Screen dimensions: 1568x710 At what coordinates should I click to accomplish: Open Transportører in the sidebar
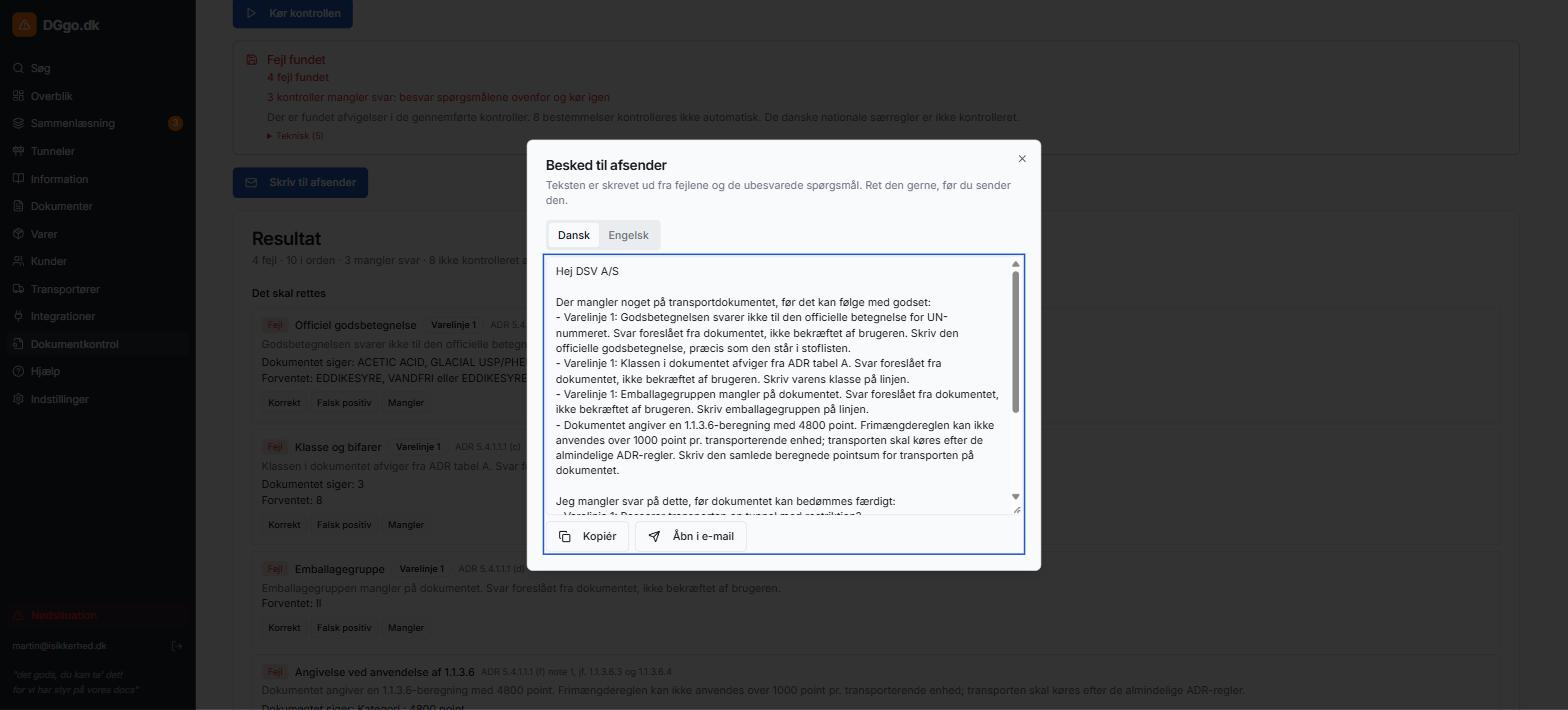point(98,289)
